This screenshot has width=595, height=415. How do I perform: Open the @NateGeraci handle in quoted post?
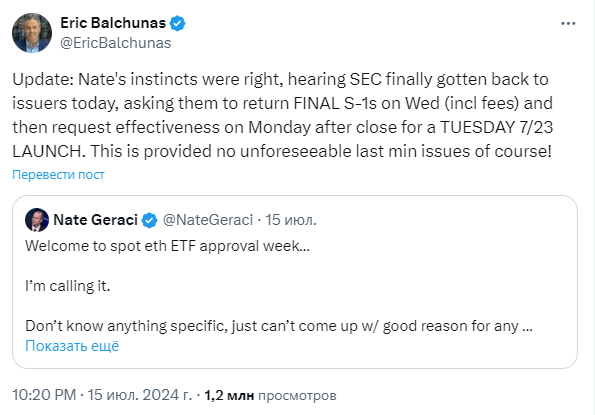pos(208,220)
